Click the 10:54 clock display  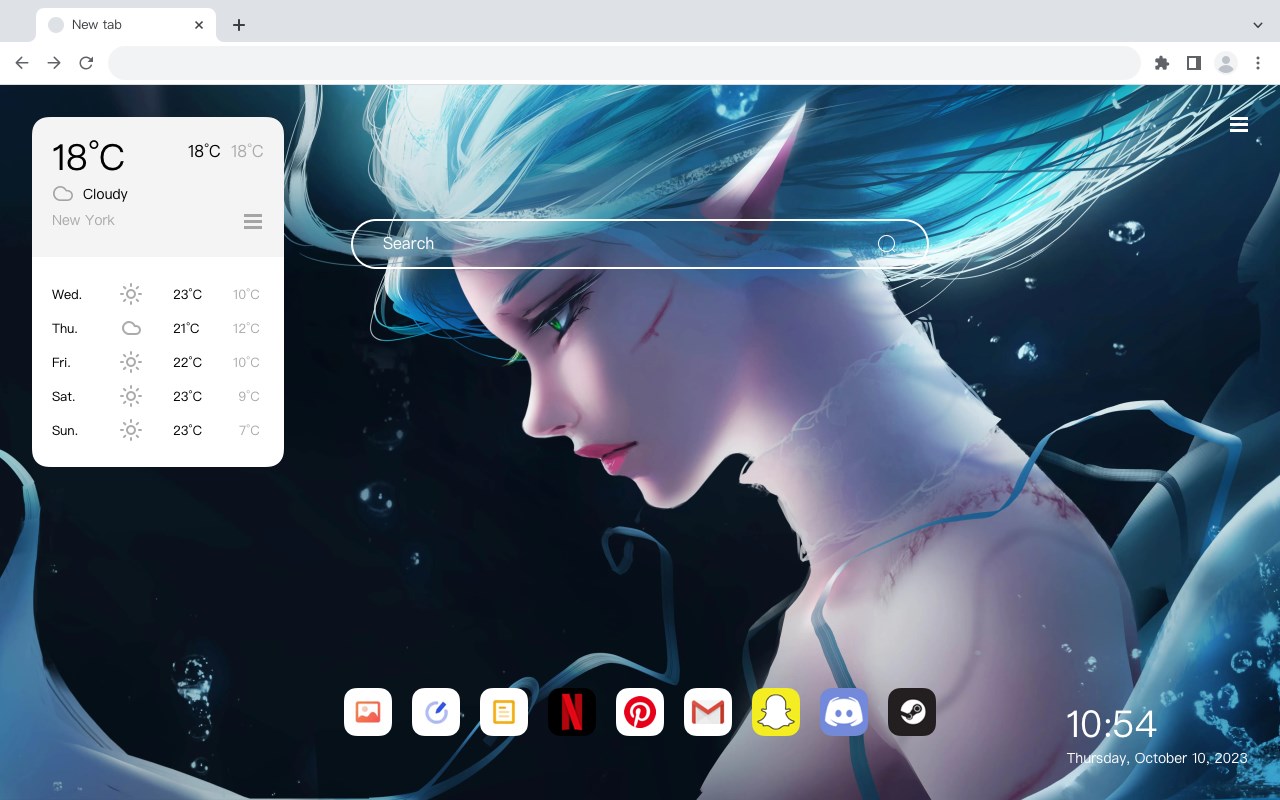point(1111,724)
